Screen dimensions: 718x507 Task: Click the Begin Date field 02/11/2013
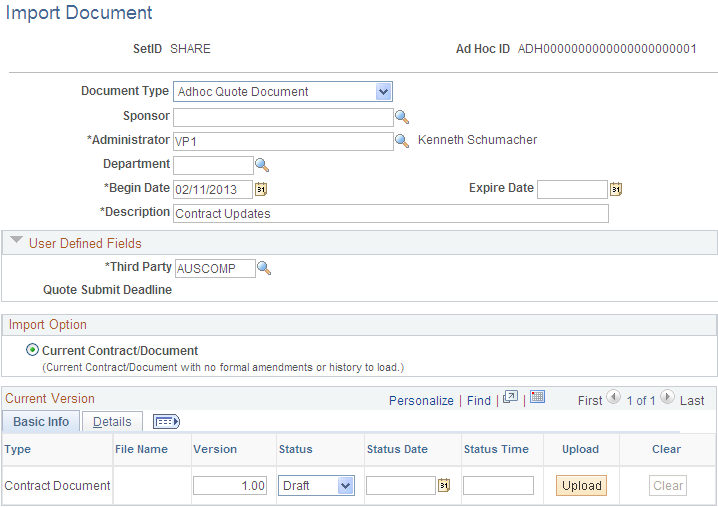[212, 189]
